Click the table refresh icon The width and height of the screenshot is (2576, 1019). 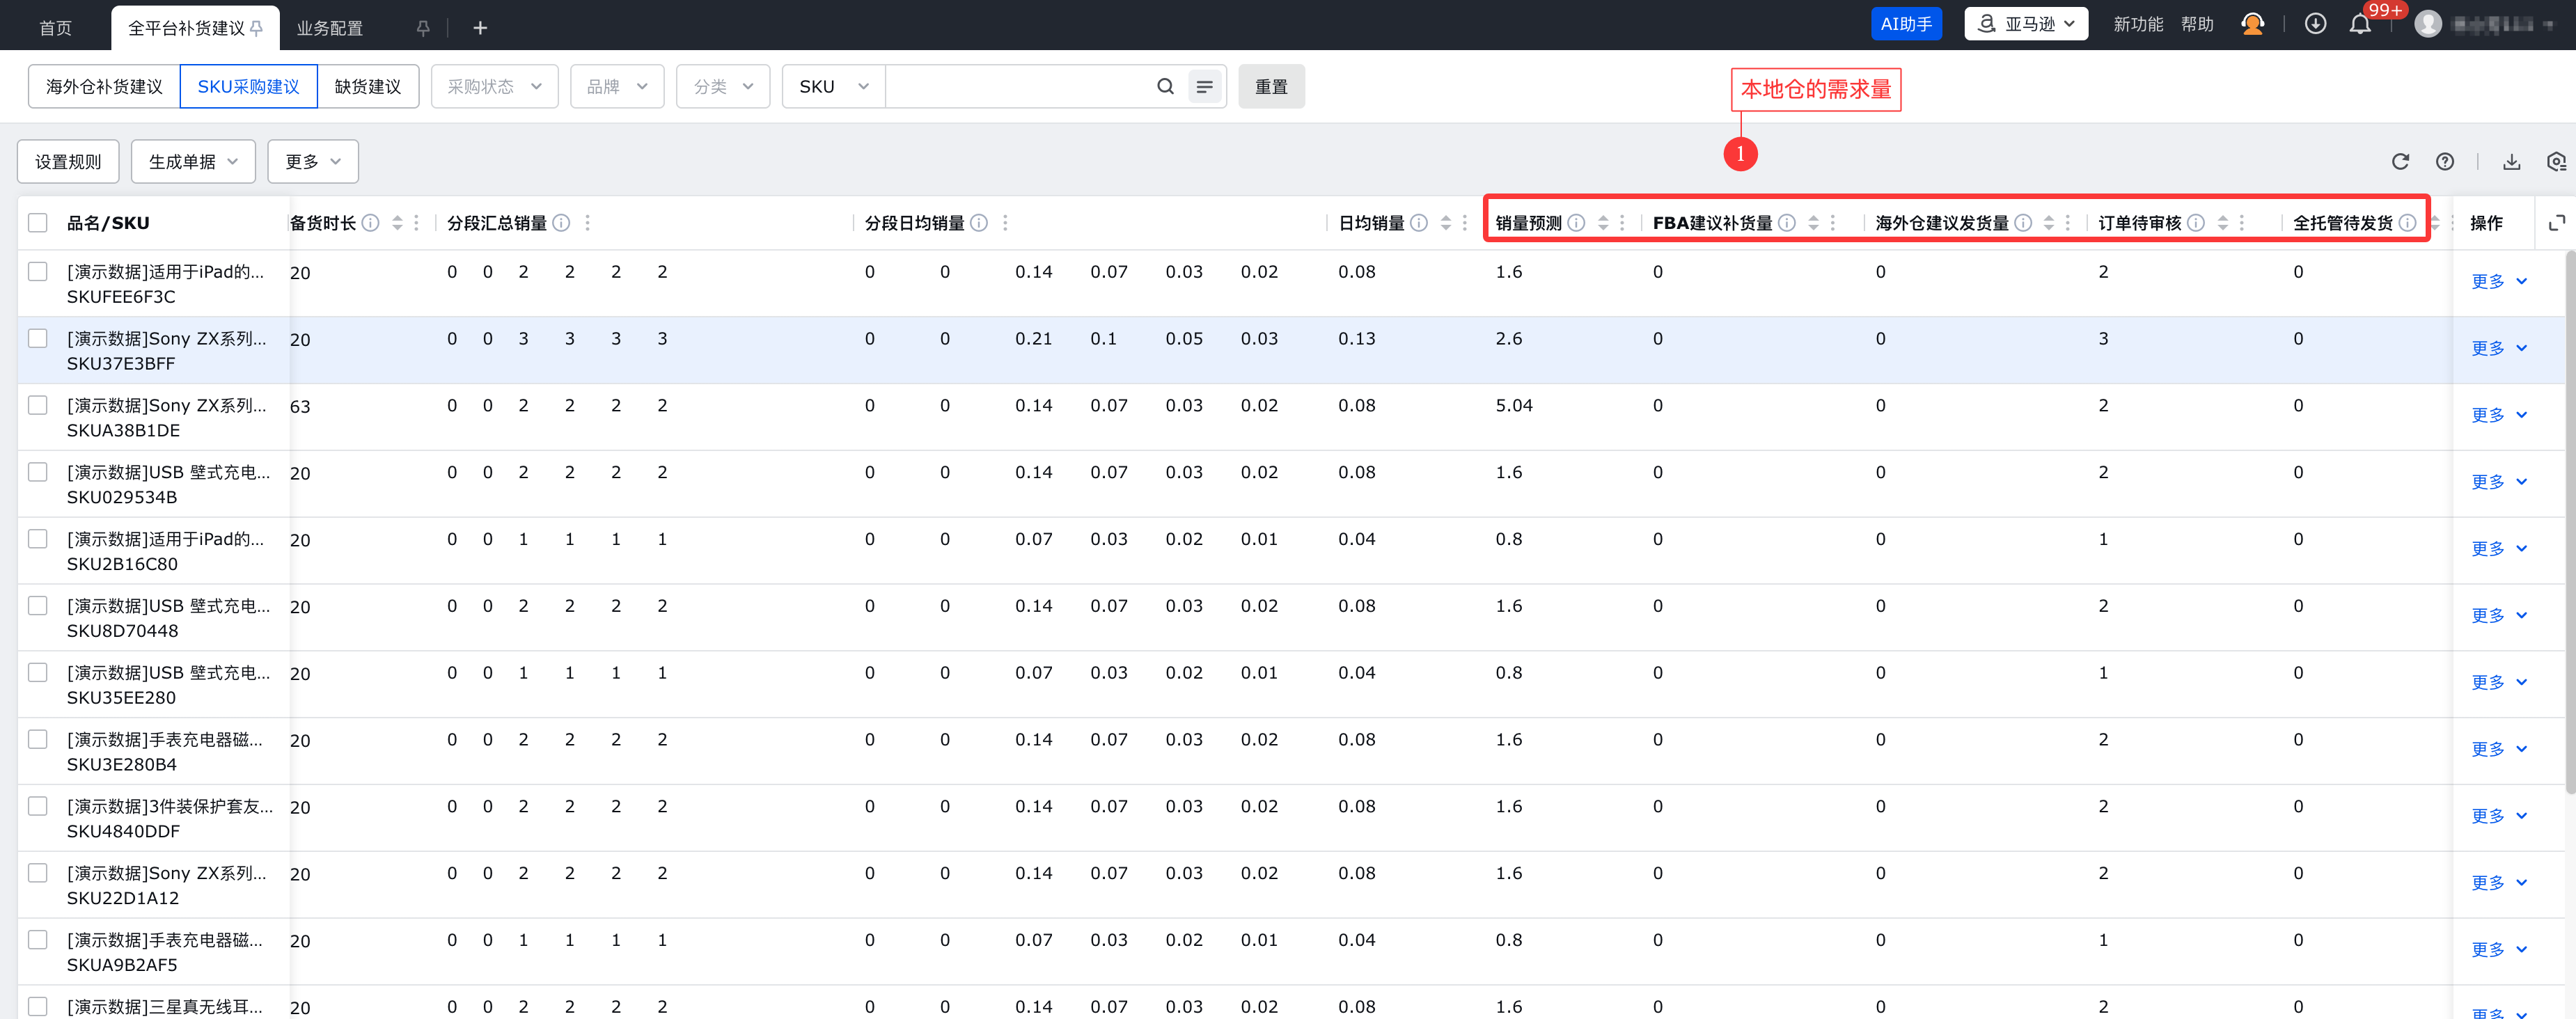pyautogui.click(x=2400, y=161)
